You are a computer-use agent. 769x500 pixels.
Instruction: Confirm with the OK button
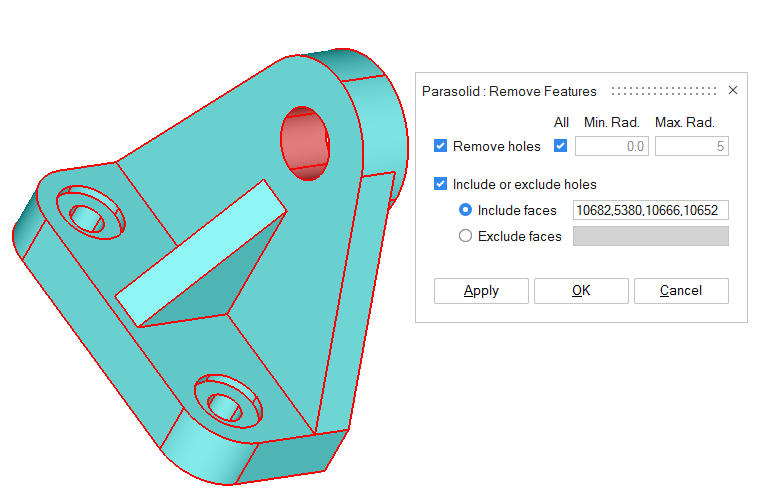pos(581,291)
